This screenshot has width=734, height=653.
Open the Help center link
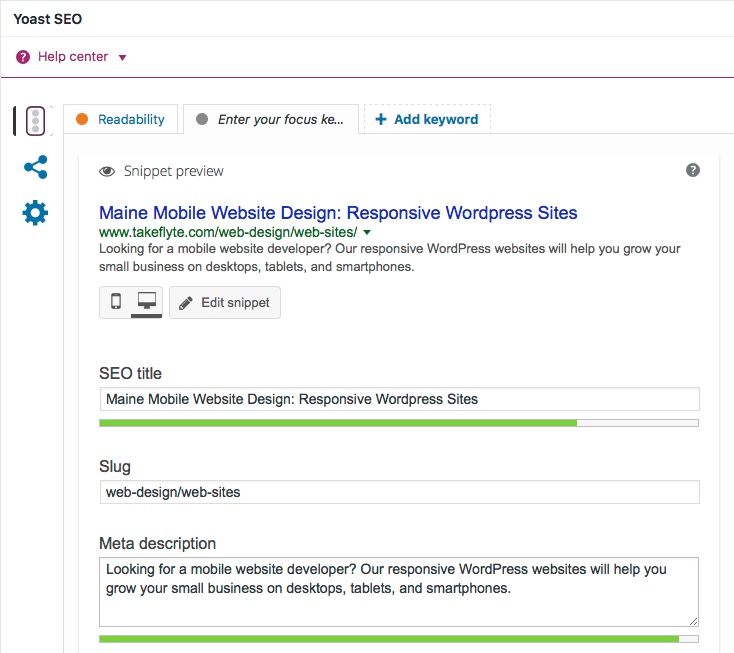point(73,57)
